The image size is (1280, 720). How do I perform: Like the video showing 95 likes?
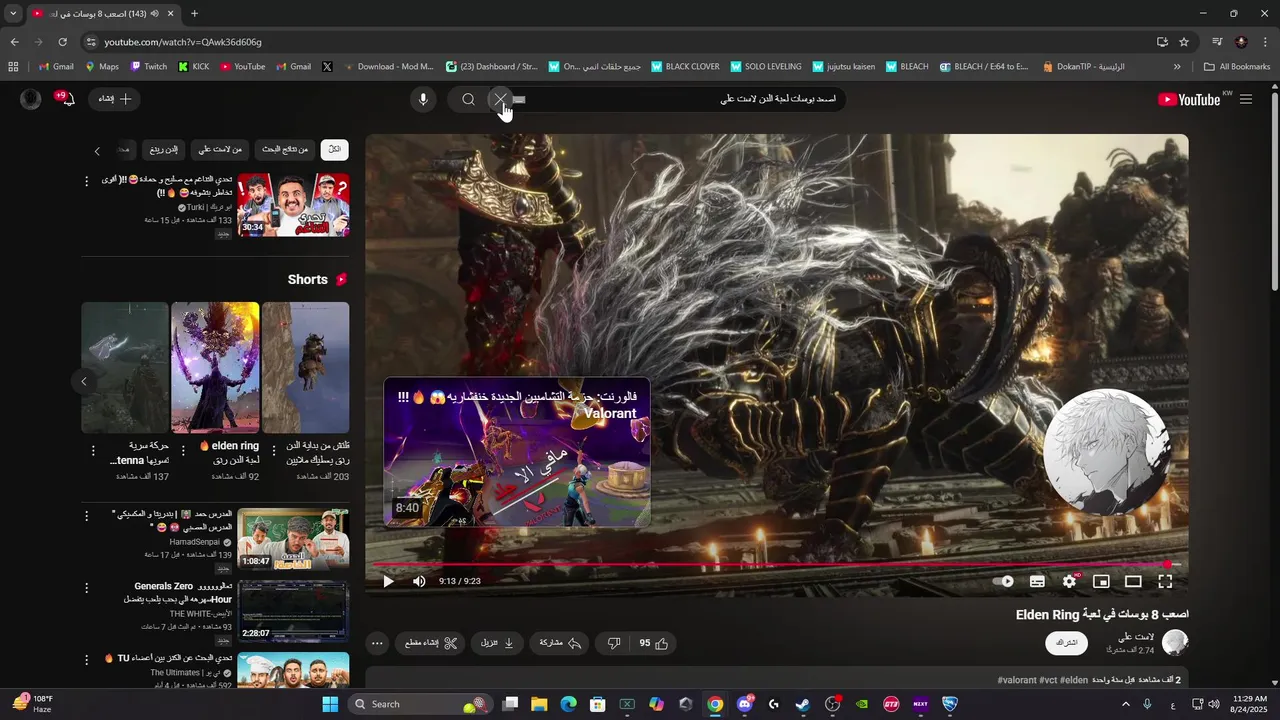click(653, 643)
